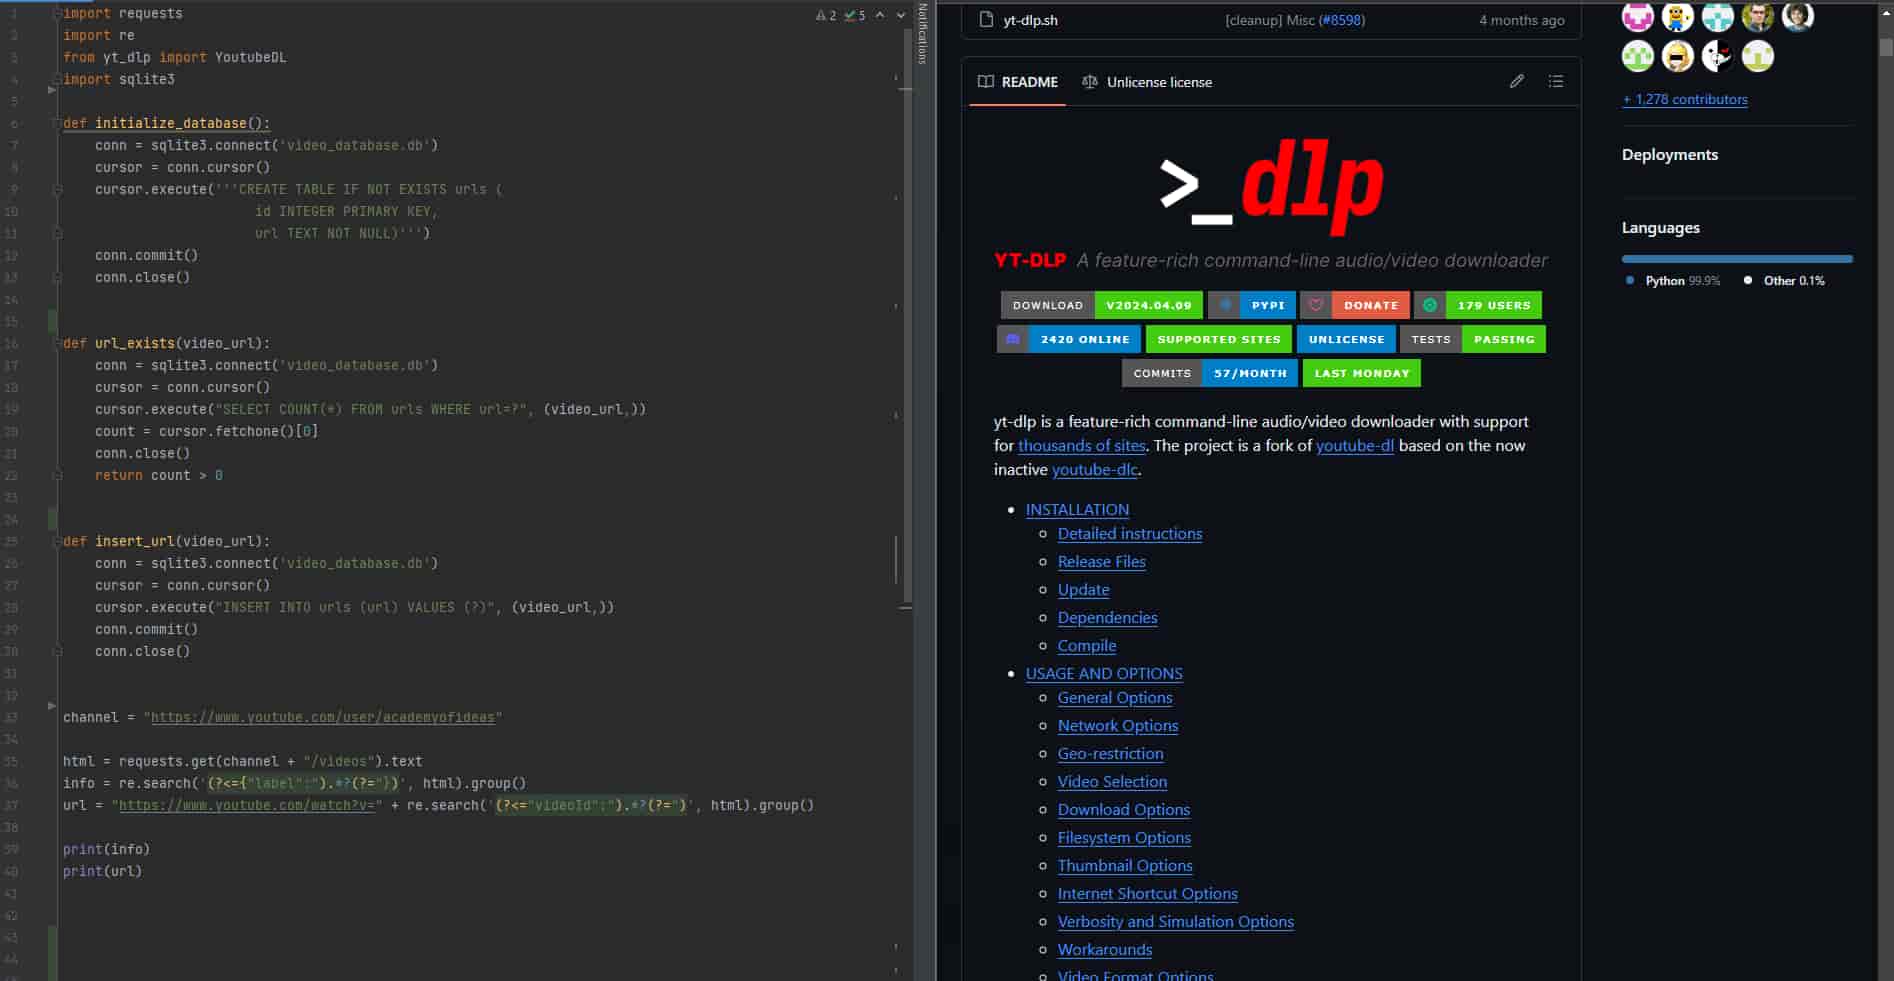Image resolution: width=1894 pixels, height=981 pixels.
Task: Click the blue Languages bar
Action: 1737,259
